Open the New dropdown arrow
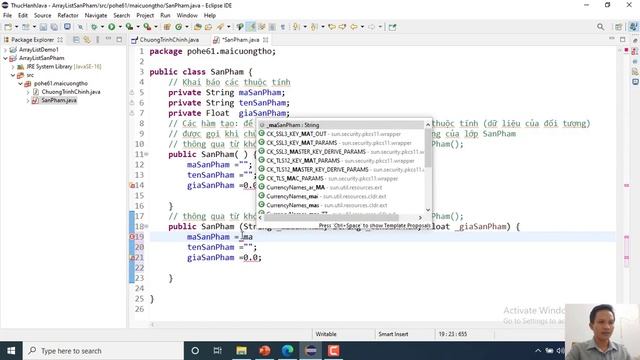640x360 pixels. click(16, 27)
